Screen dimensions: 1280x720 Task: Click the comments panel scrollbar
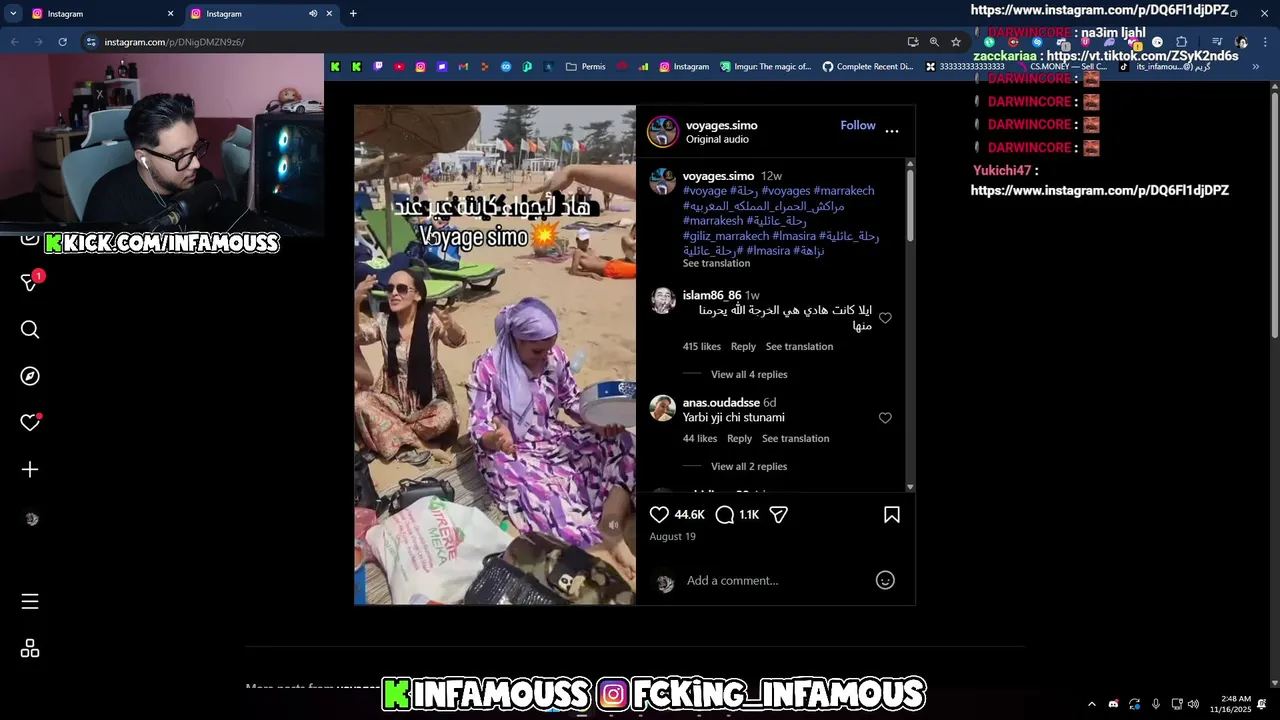(910, 205)
